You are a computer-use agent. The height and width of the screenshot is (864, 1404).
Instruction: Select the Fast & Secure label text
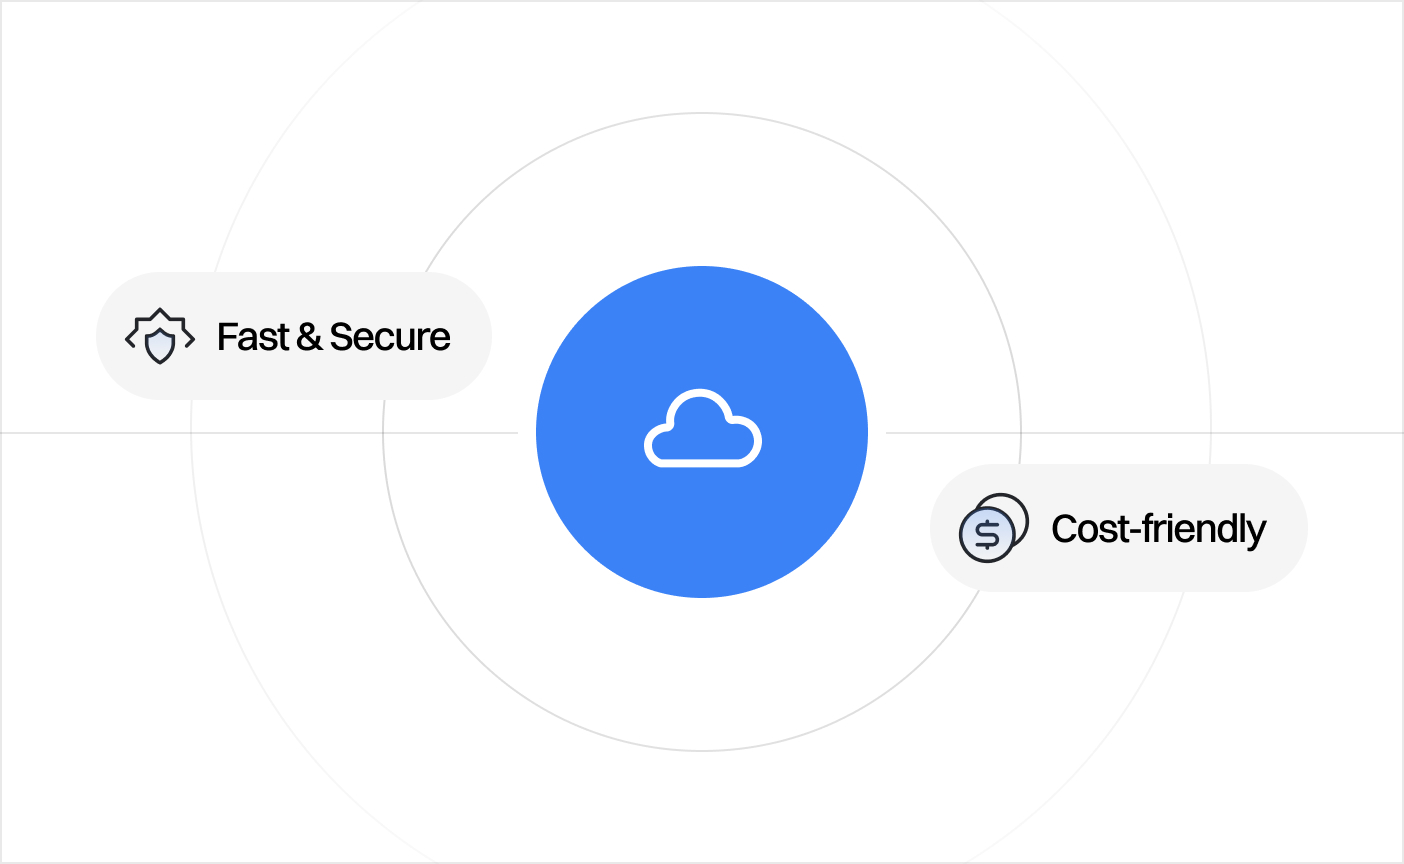tap(333, 337)
